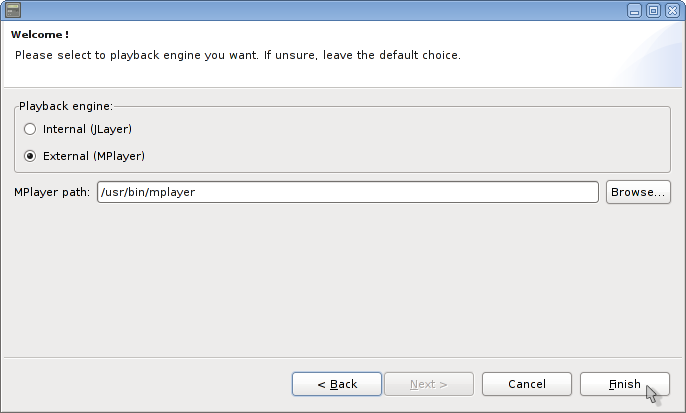Click the "MPlayer path:" label
This screenshot has width=686, height=413.
pos(53,191)
